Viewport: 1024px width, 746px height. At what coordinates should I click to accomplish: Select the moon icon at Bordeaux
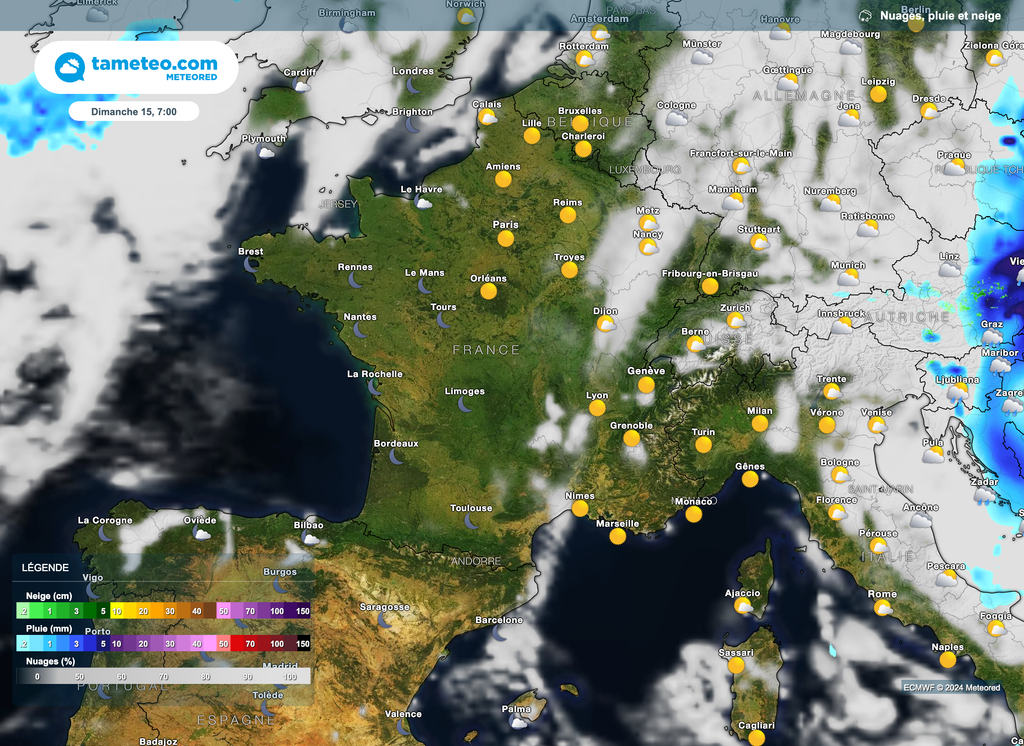click(x=397, y=457)
